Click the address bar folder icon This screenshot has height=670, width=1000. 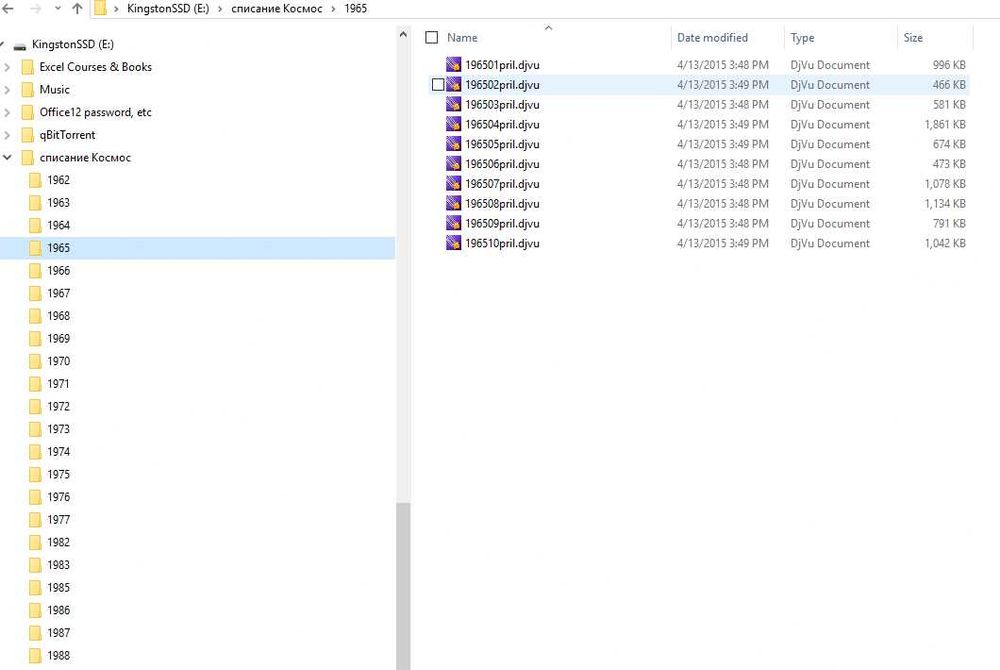(100, 8)
